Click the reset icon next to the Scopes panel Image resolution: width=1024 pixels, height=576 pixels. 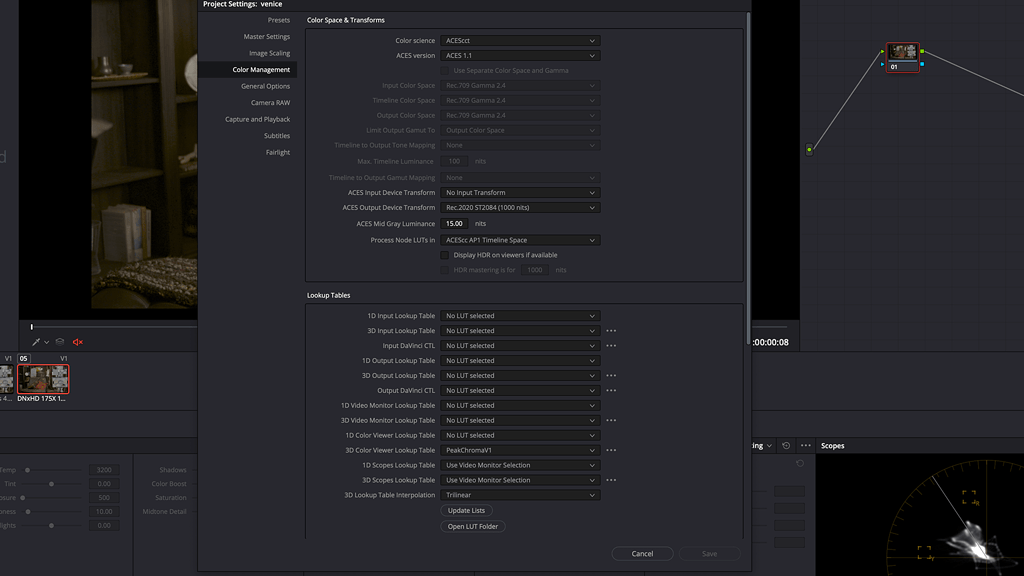click(786, 446)
